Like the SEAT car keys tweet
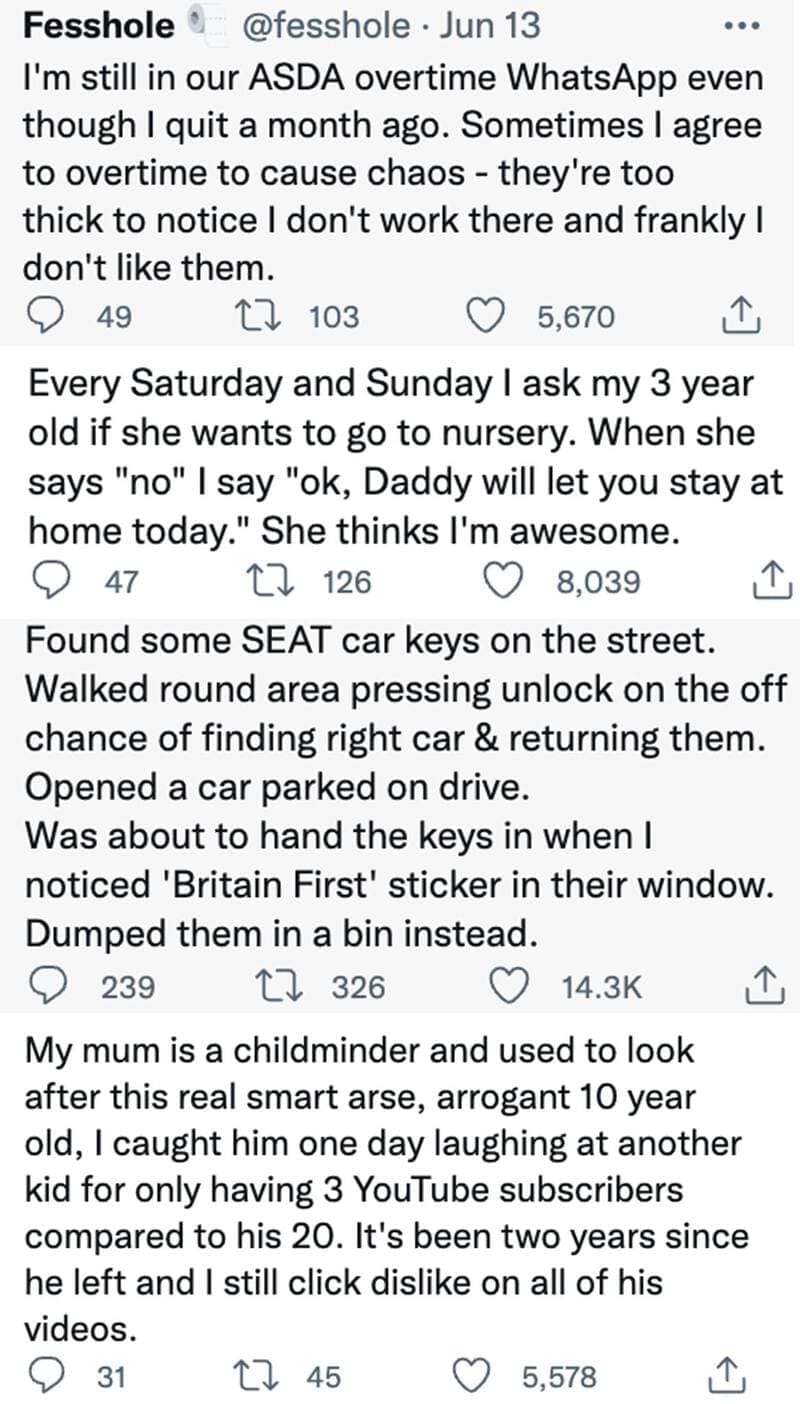 (513, 988)
